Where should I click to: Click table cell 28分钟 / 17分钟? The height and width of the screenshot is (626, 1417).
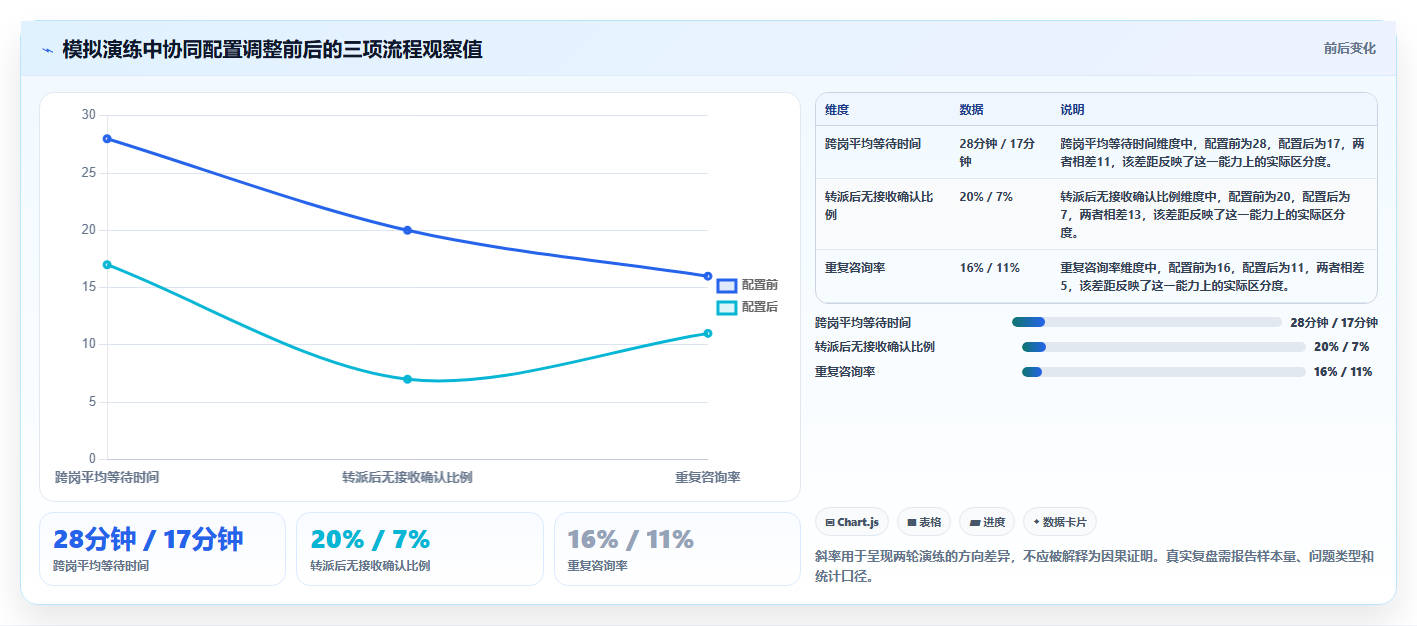point(998,152)
